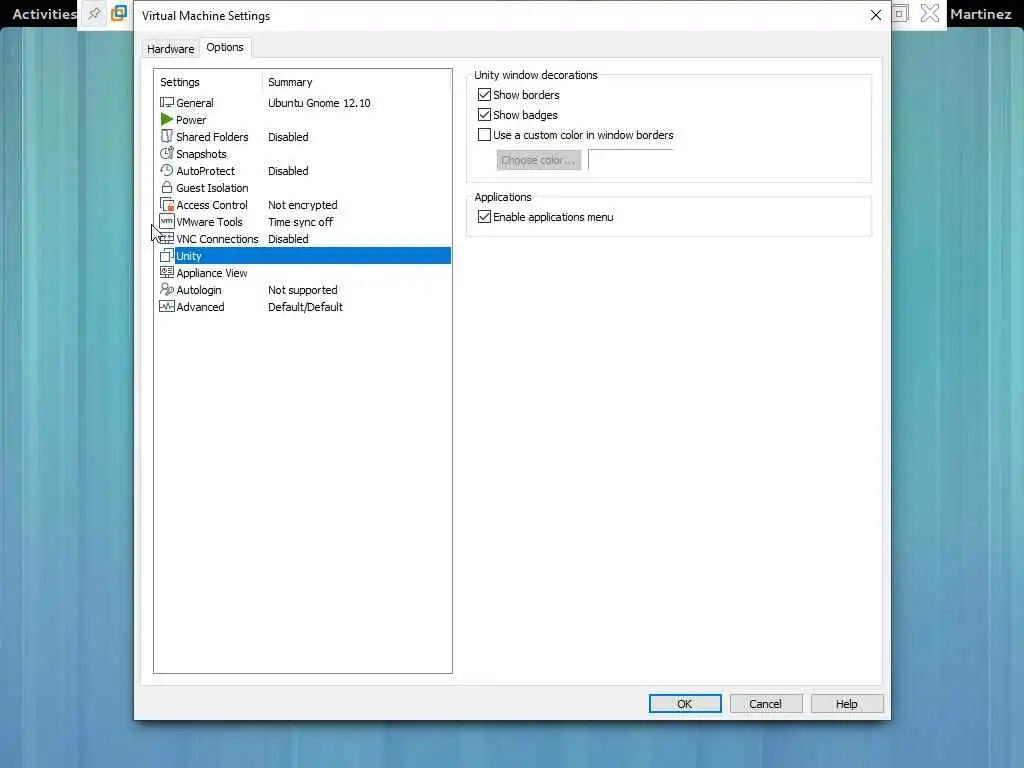This screenshot has height=768, width=1024.
Task: Open GNOME Activities overview
Action: [44, 14]
